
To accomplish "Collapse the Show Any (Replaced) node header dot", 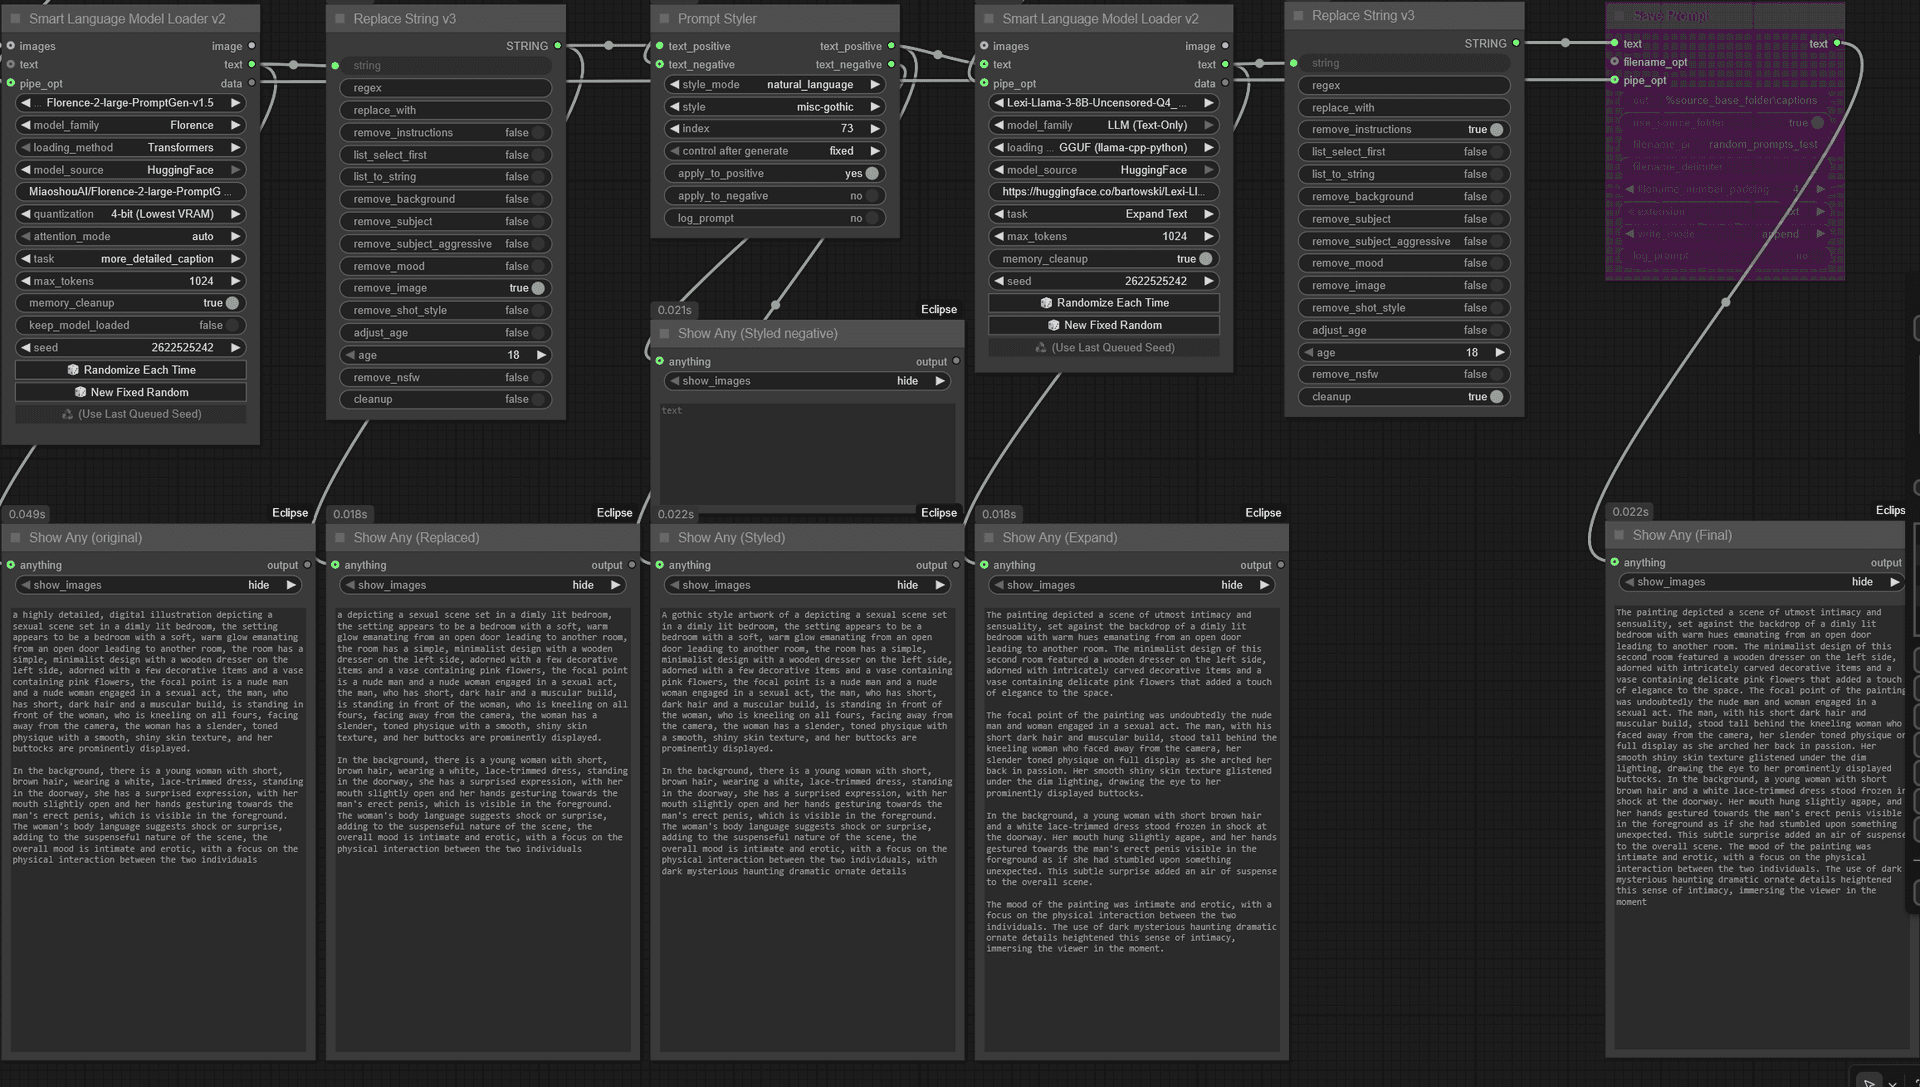I will [x=340, y=538].
